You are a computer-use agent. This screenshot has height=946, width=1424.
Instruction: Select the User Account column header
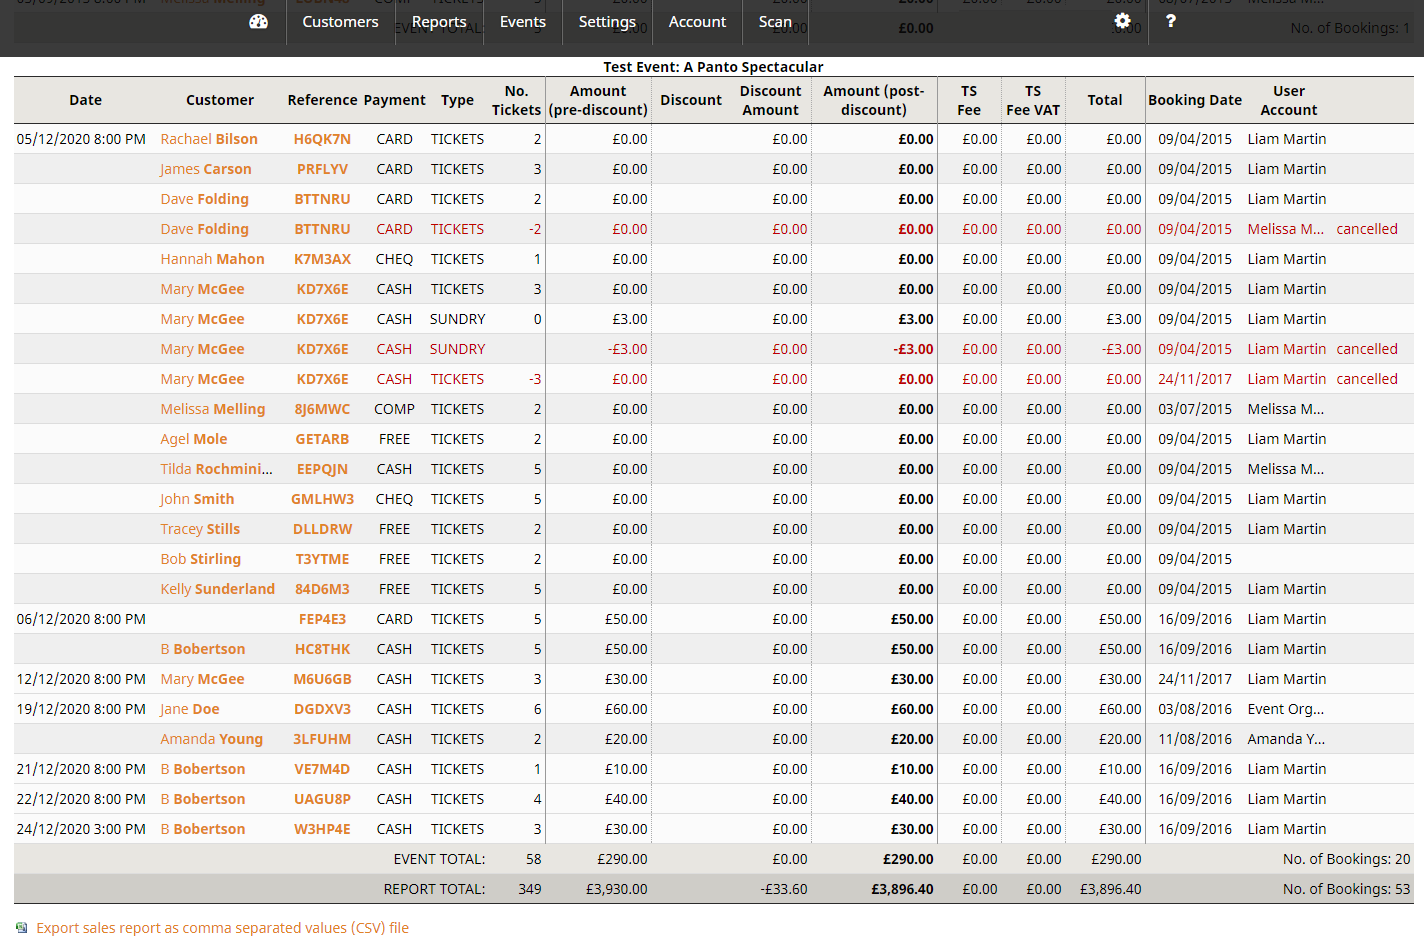(1288, 100)
